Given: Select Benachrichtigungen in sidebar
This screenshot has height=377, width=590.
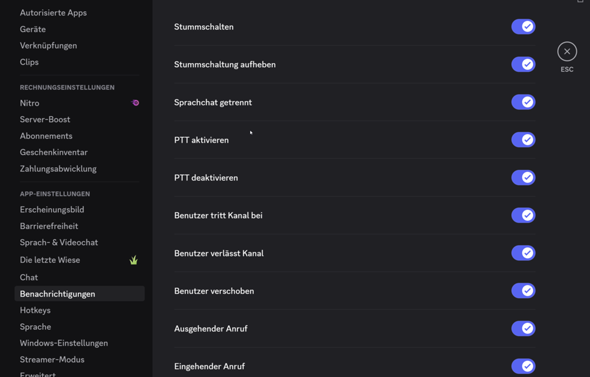Looking at the screenshot, I should [x=79, y=294].
